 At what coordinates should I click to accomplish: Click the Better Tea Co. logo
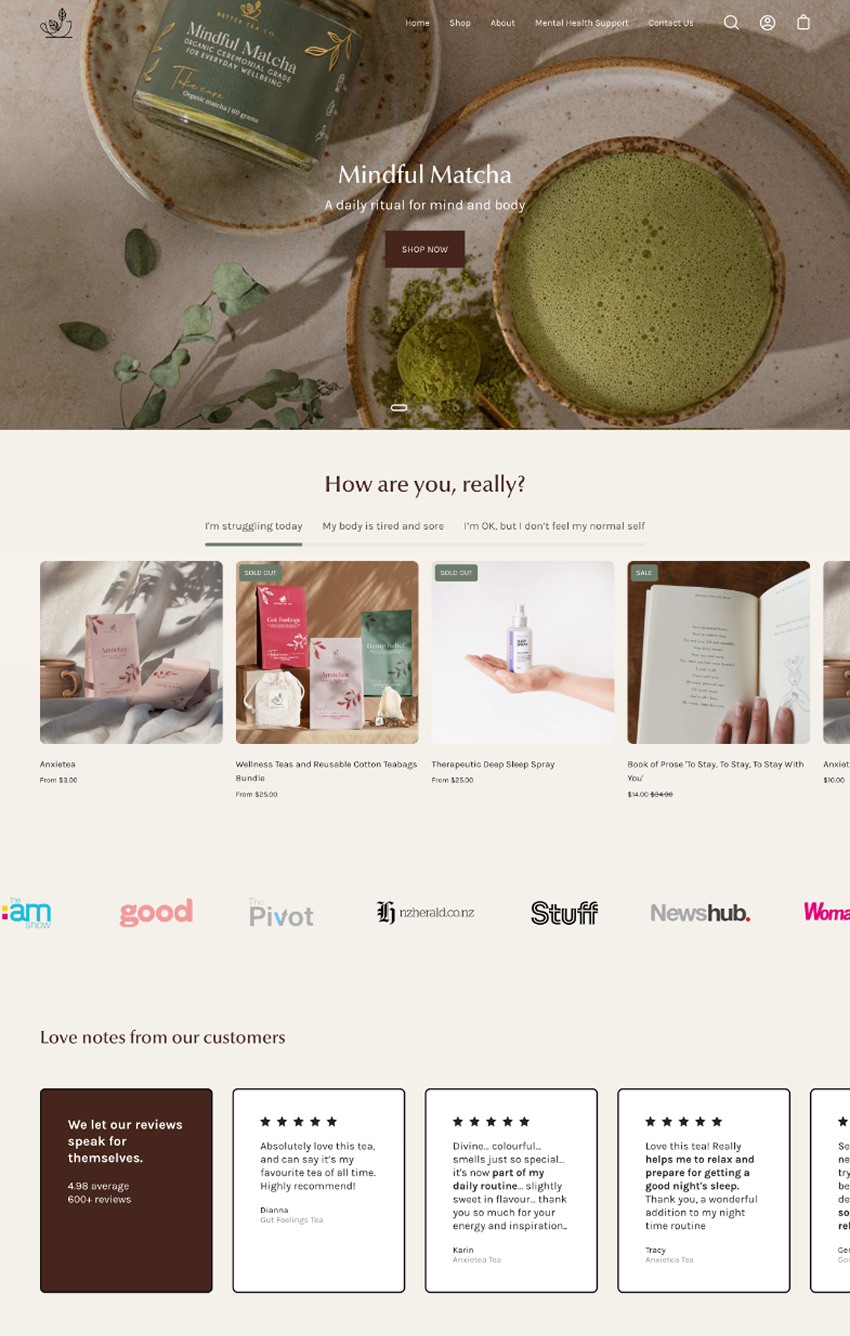[56, 23]
